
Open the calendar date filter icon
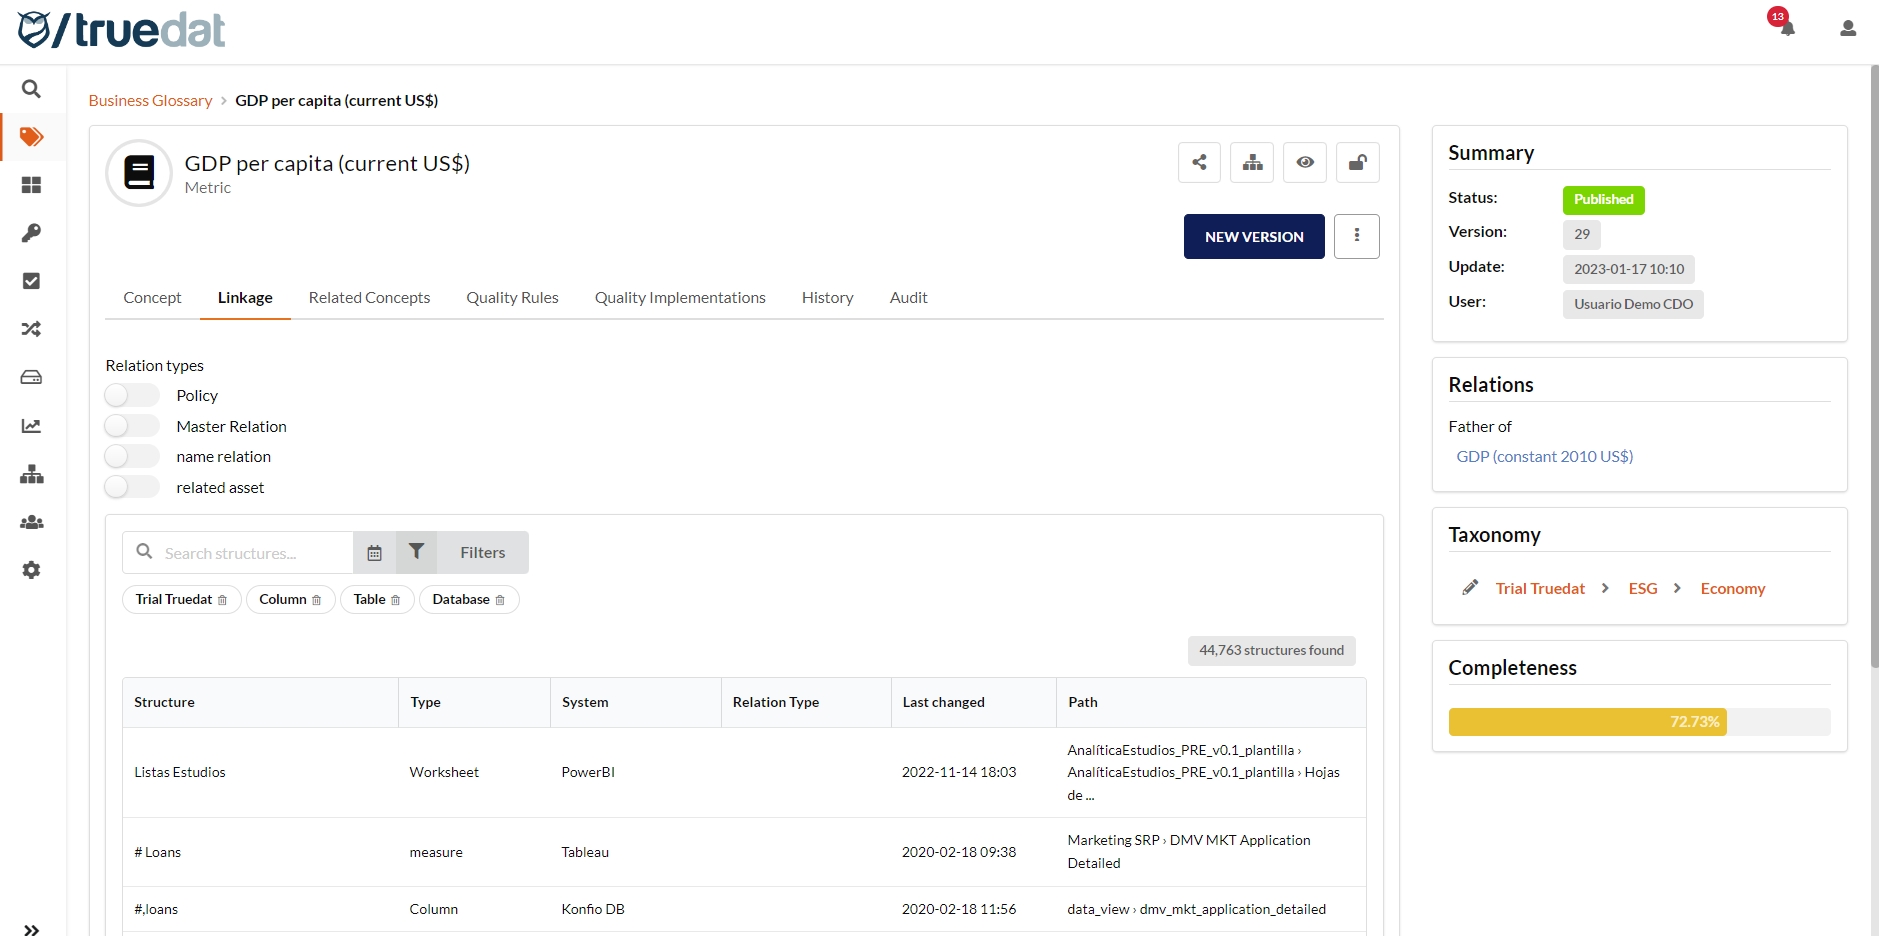point(374,553)
